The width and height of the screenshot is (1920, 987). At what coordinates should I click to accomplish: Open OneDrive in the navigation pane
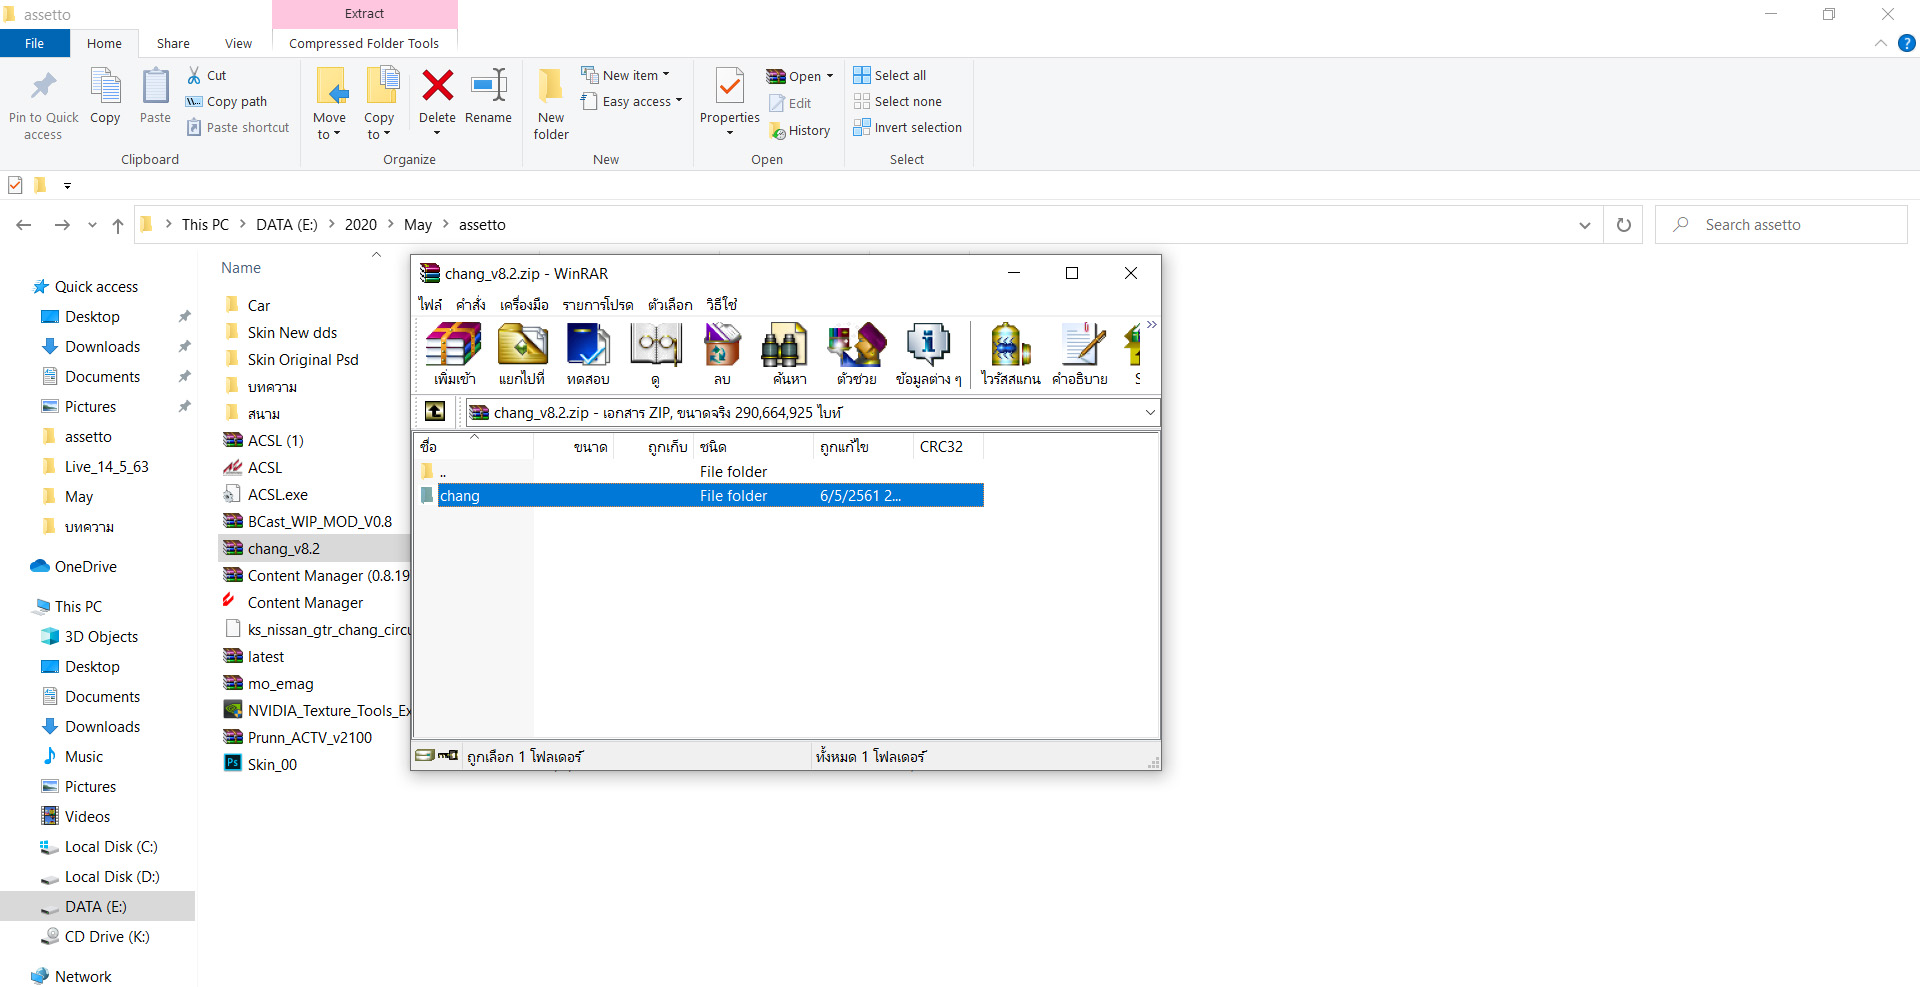pyautogui.click(x=85, y=566)
